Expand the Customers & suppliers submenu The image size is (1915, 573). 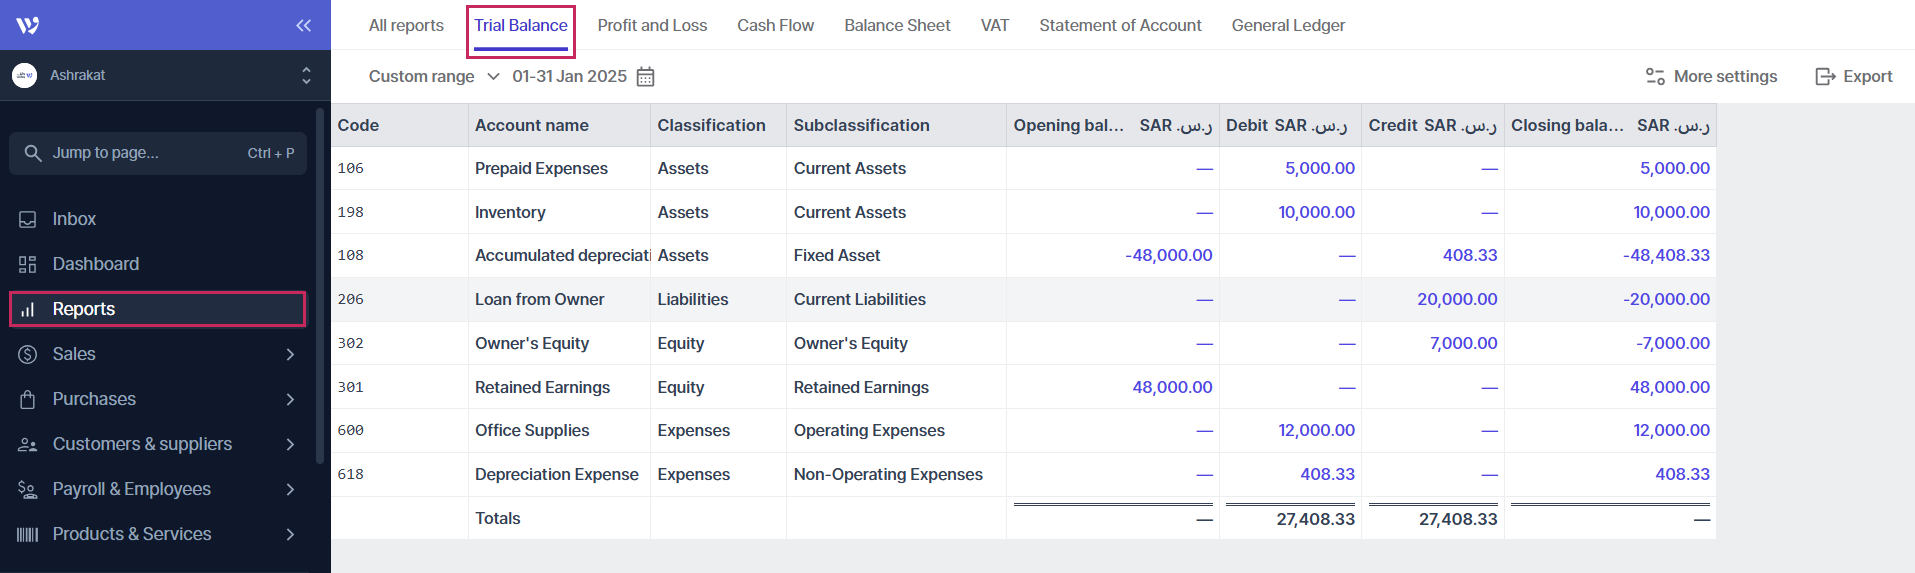tap(290, 444)
